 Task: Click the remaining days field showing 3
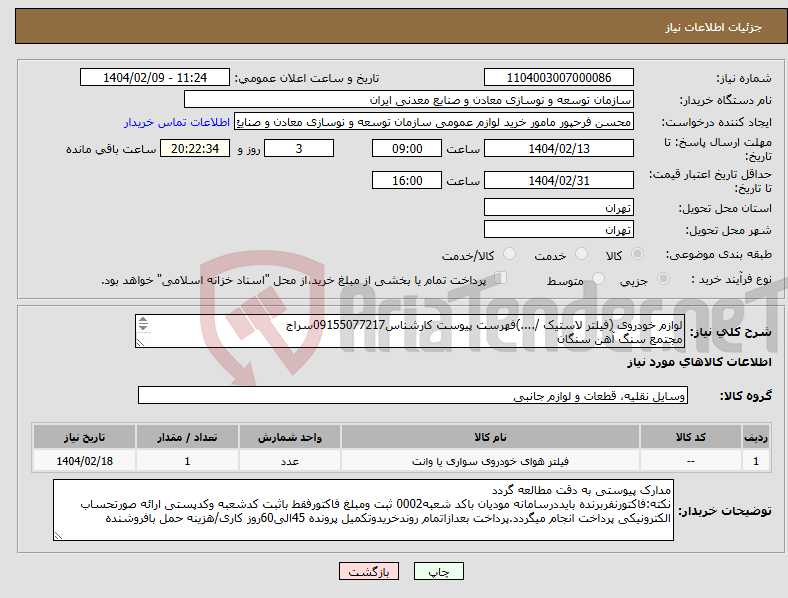[299, 149]
